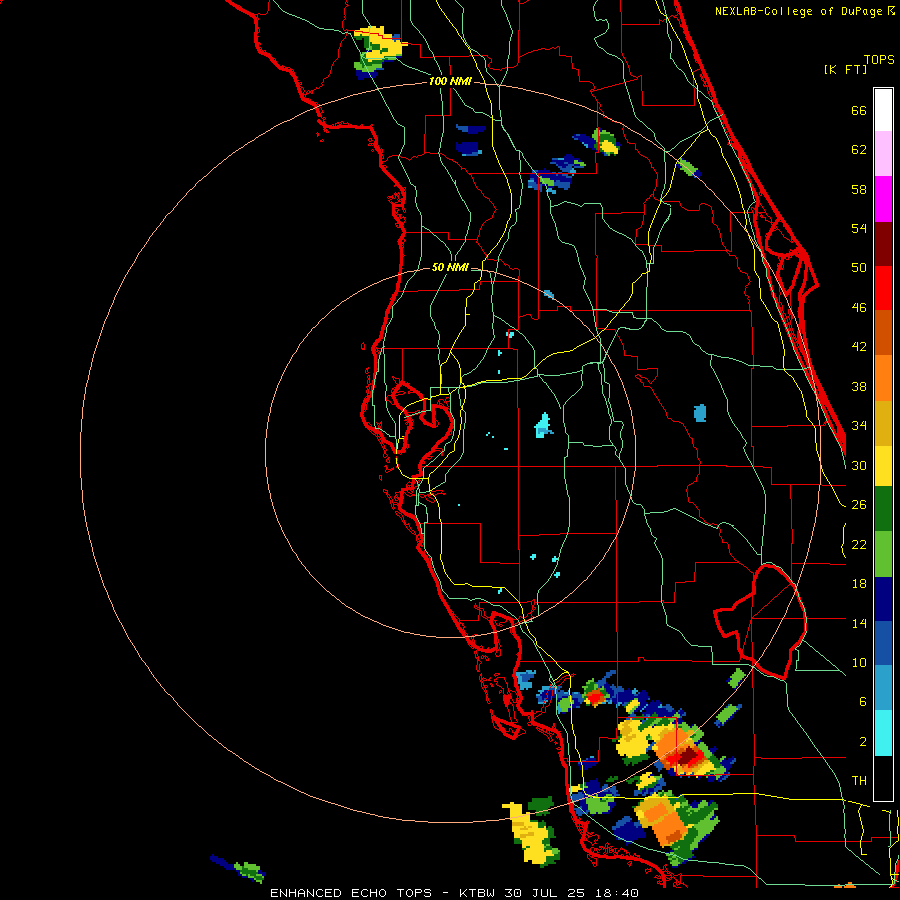Click the legend value 18
Viewport: 900px width, 900px height.
coord(859,584)
